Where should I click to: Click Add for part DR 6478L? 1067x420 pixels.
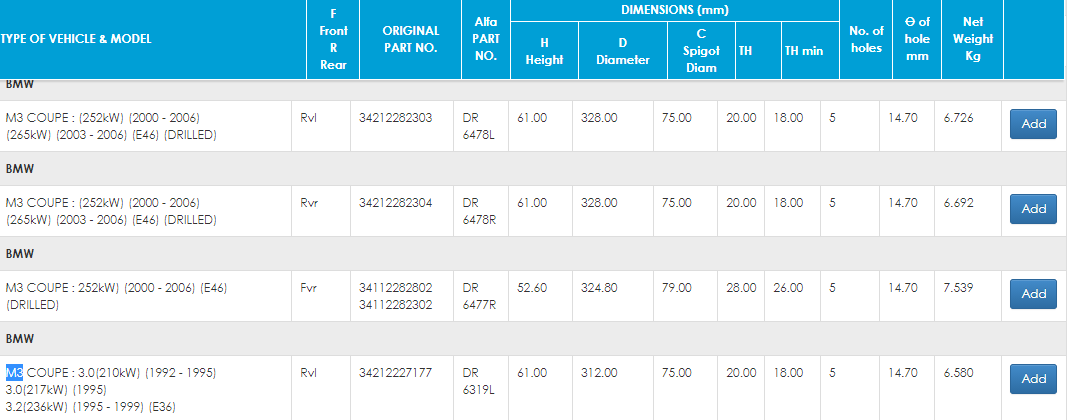coord(1033,124)
